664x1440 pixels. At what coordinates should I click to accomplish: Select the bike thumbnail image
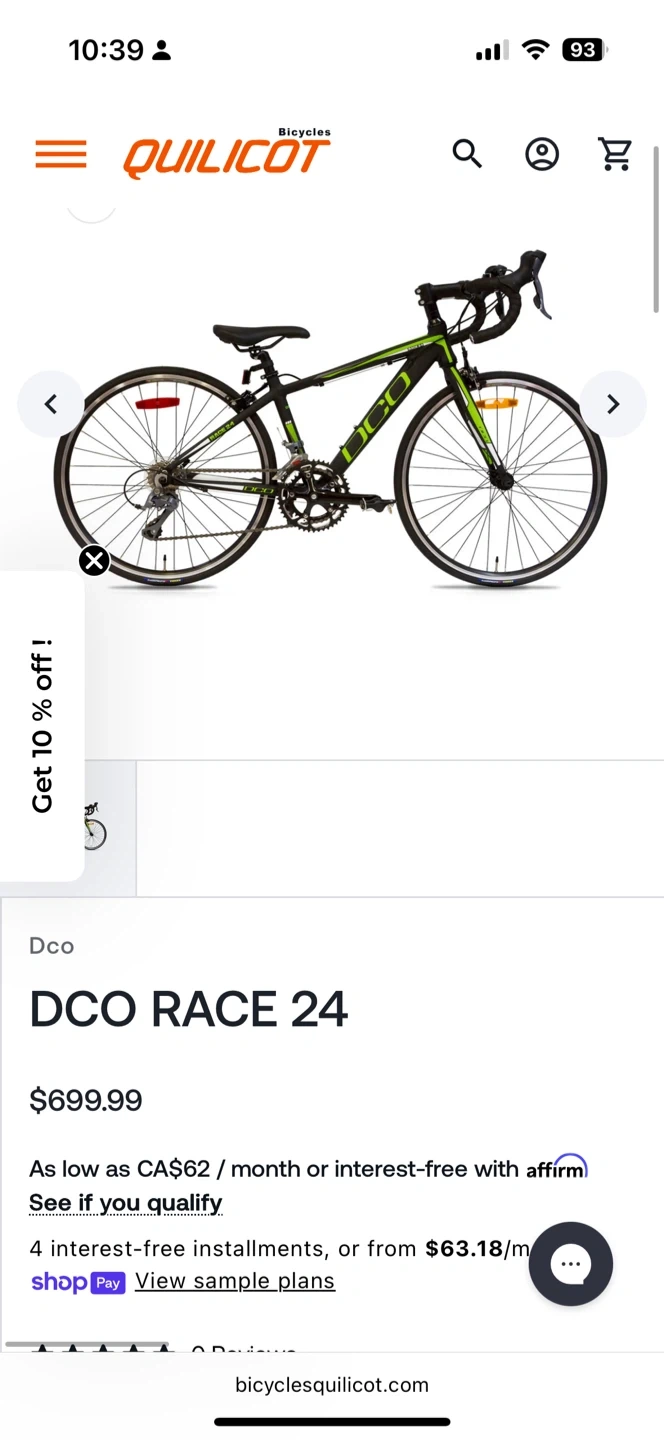tap(94, 826)
